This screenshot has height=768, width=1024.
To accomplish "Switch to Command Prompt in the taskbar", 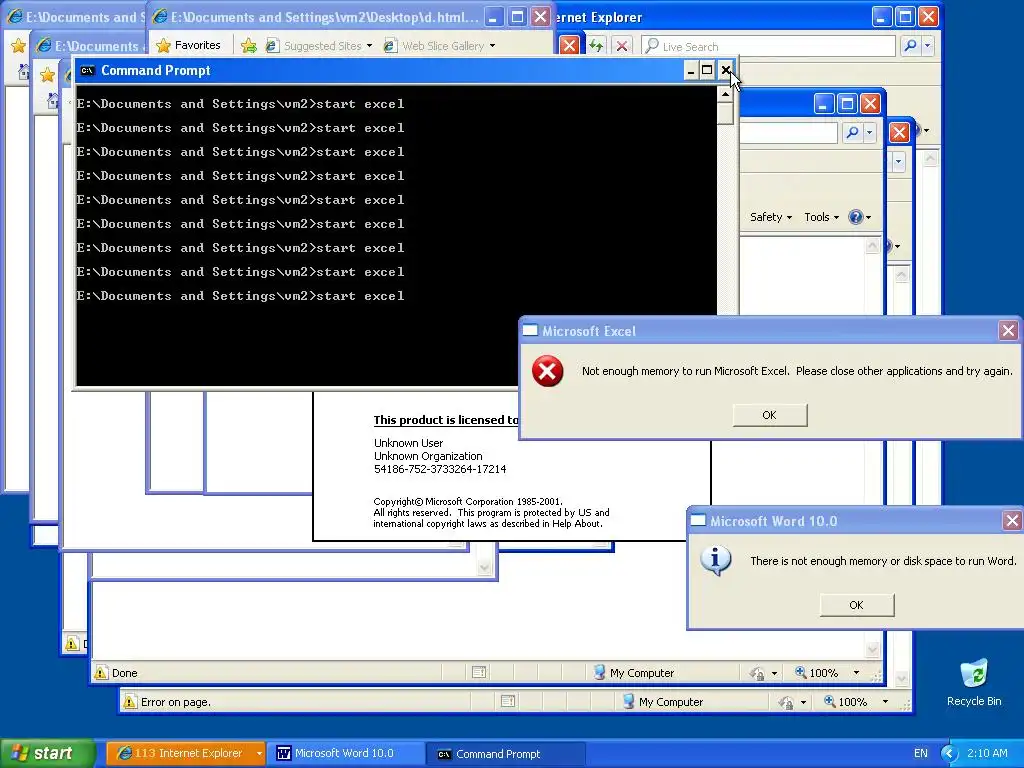I will (x=505, y=754).
